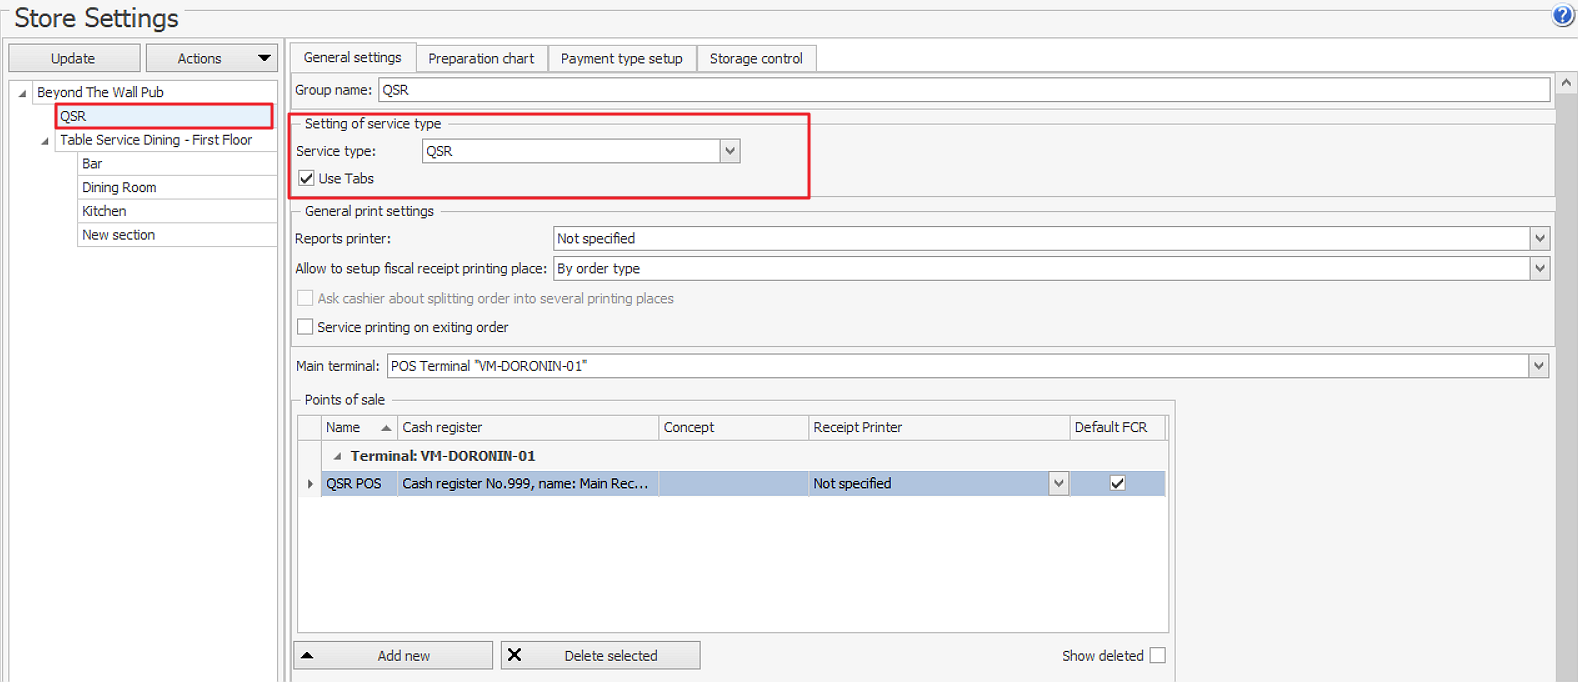Open the Reports printer dropdown
This screenshot has width=1578, height=682.
click(x=1539, y=239)
